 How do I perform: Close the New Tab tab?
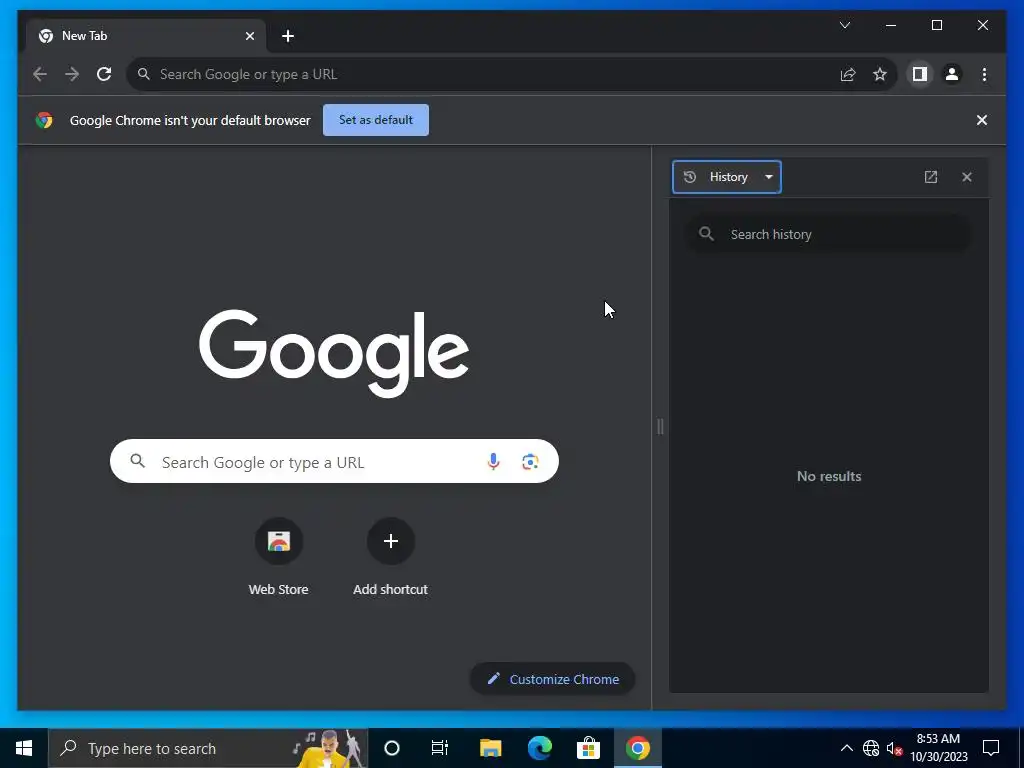point(249,36)
